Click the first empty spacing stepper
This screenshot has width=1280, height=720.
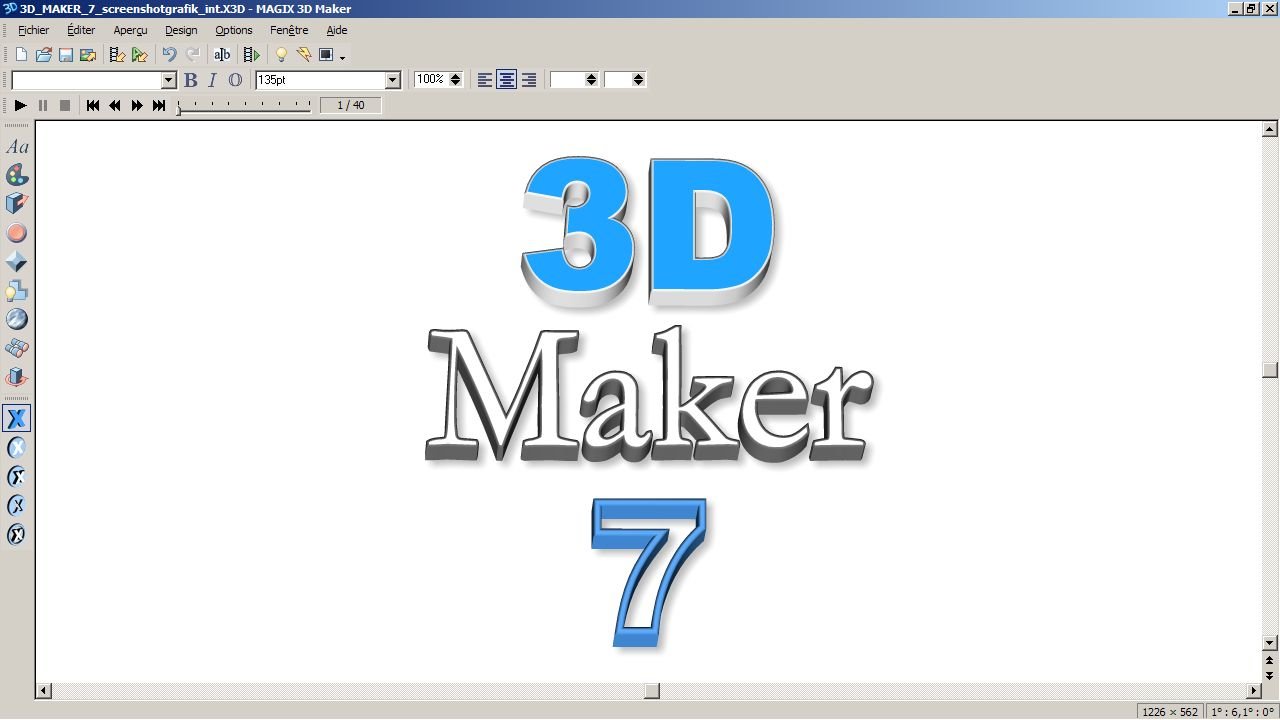pyautogui.click(x=591, y=80)
